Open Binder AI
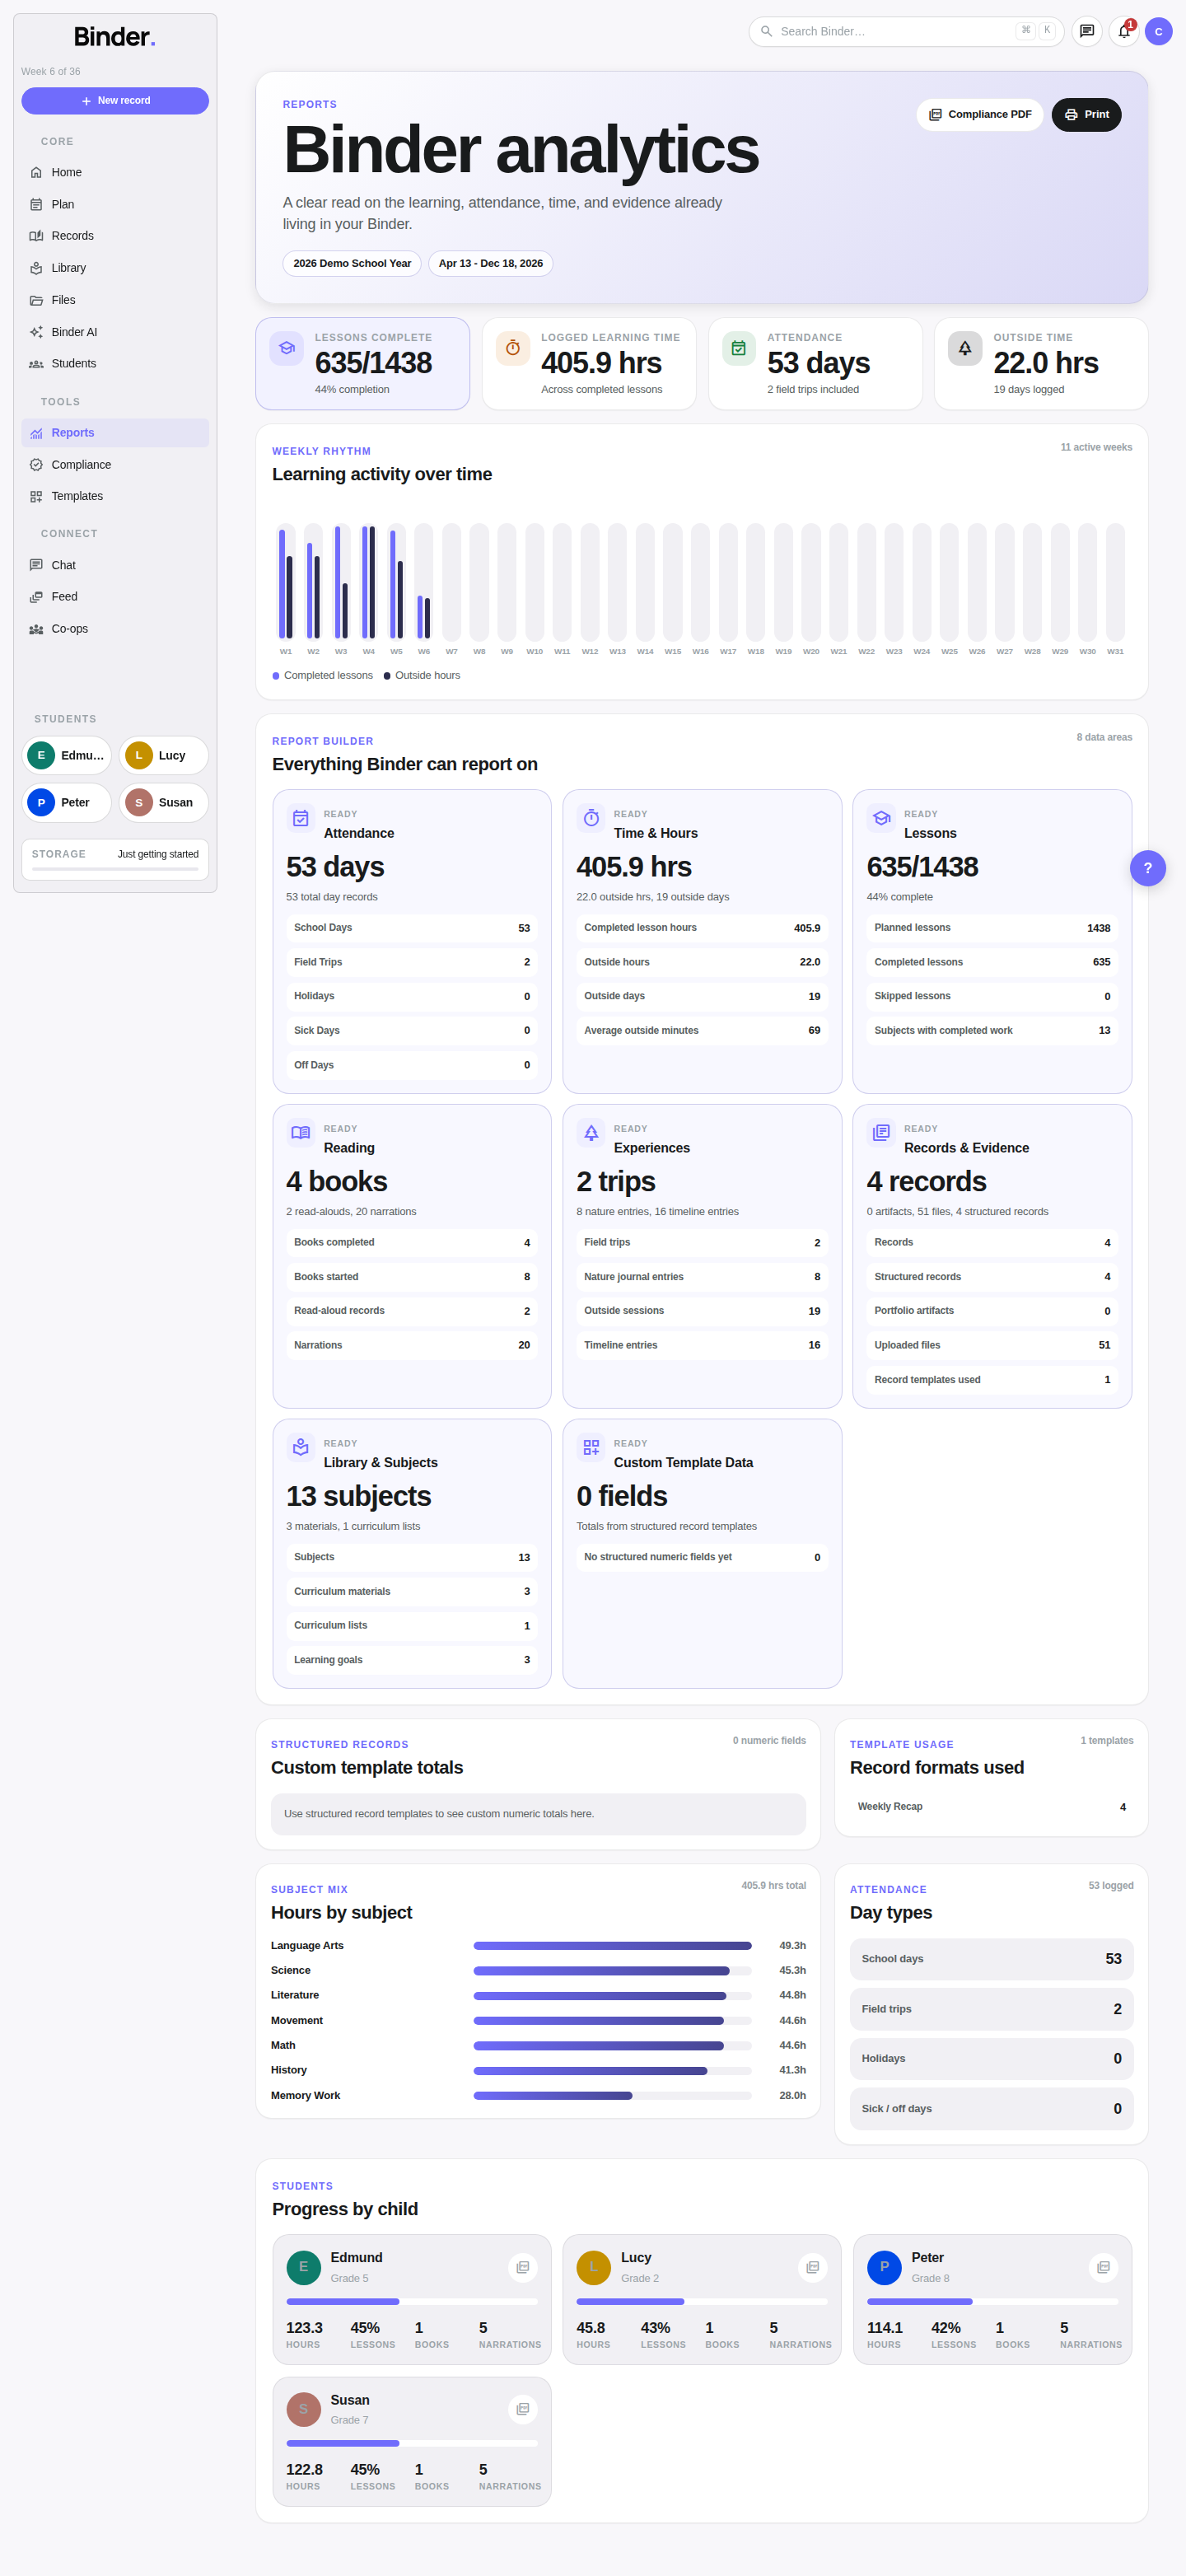 (115, 332)
